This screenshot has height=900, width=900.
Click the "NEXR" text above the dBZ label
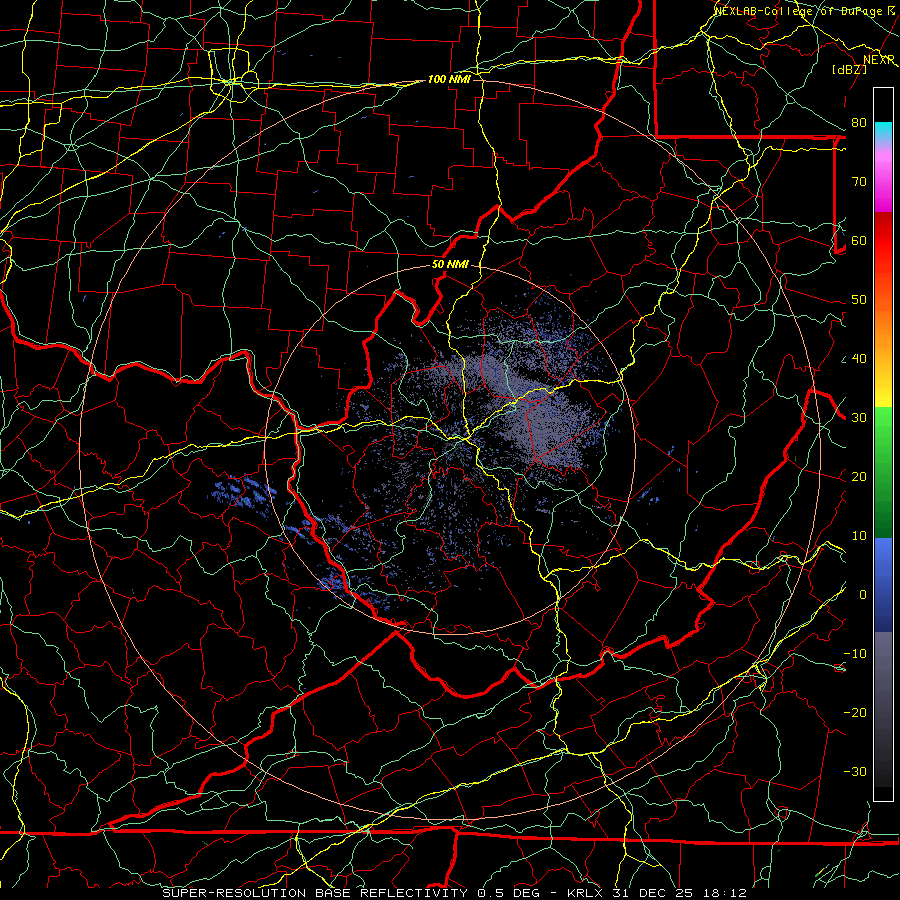point(879,60)
